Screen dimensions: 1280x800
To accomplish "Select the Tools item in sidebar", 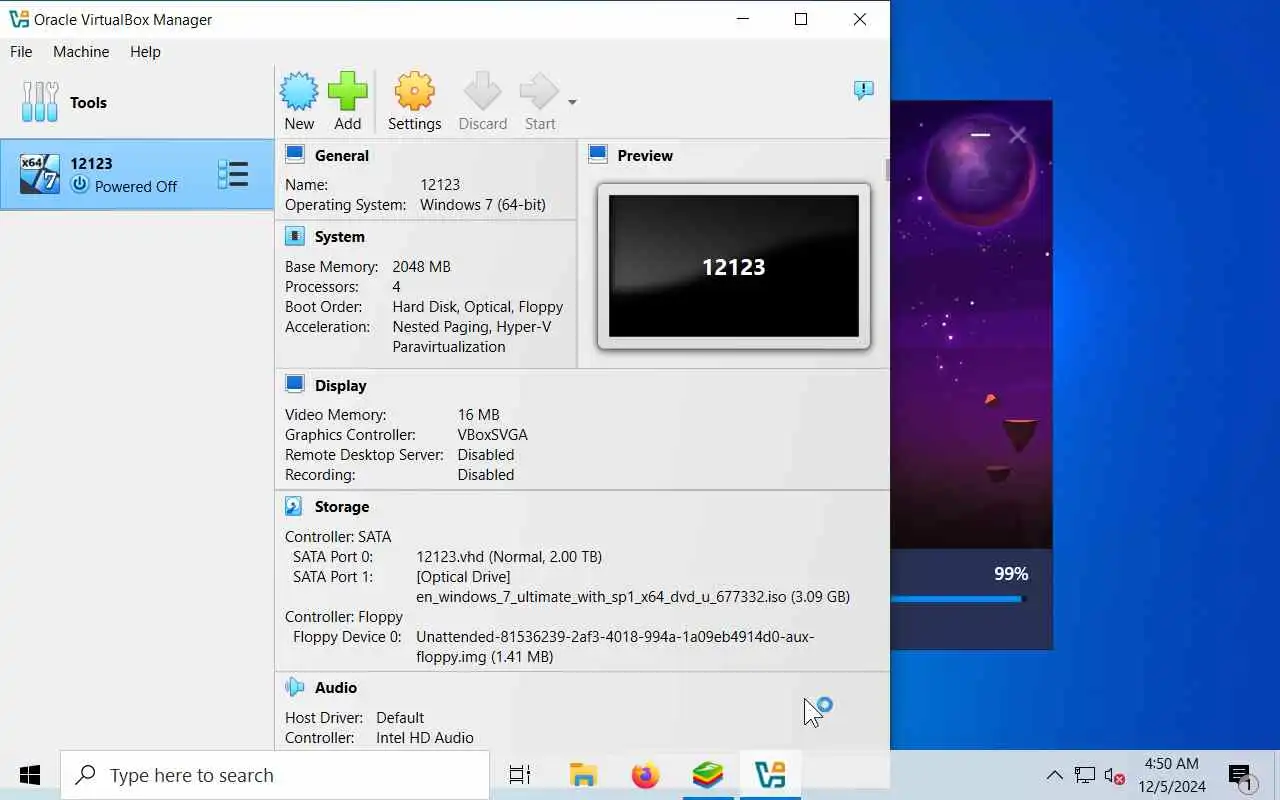I will 137,102.
